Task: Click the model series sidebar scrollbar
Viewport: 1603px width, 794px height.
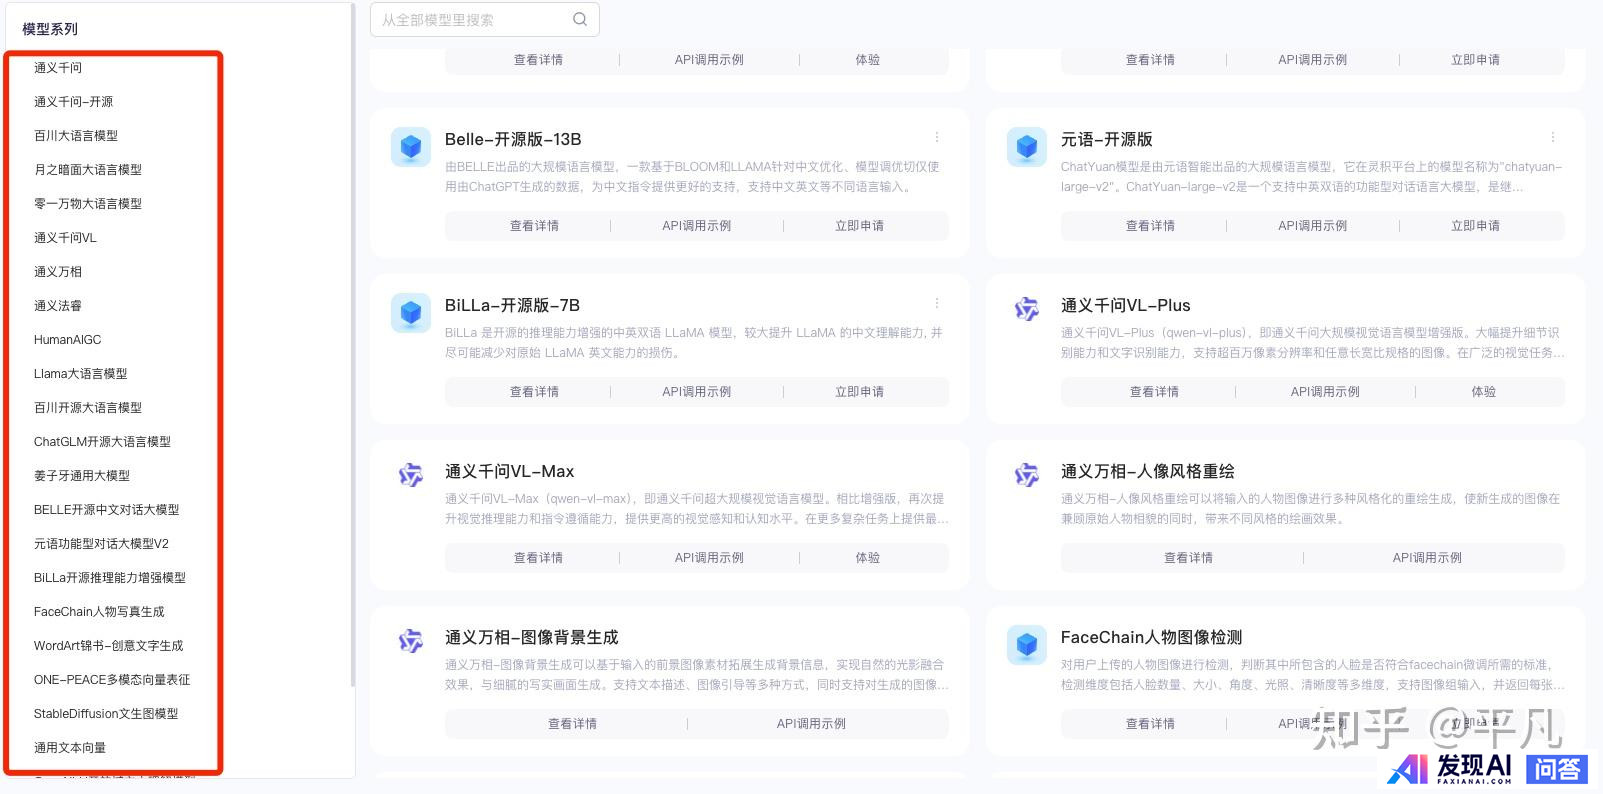Action: pyautogui.click(x=352, y=345)
